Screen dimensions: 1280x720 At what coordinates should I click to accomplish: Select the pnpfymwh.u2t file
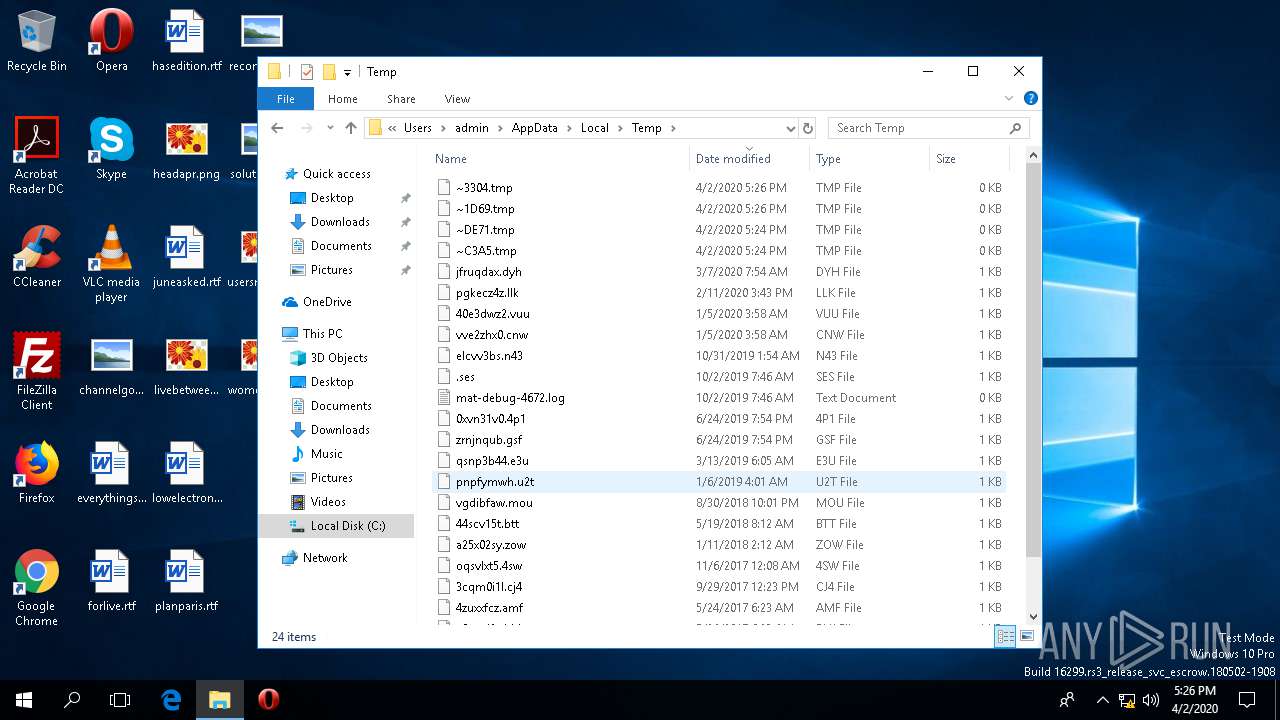[720, 482]
